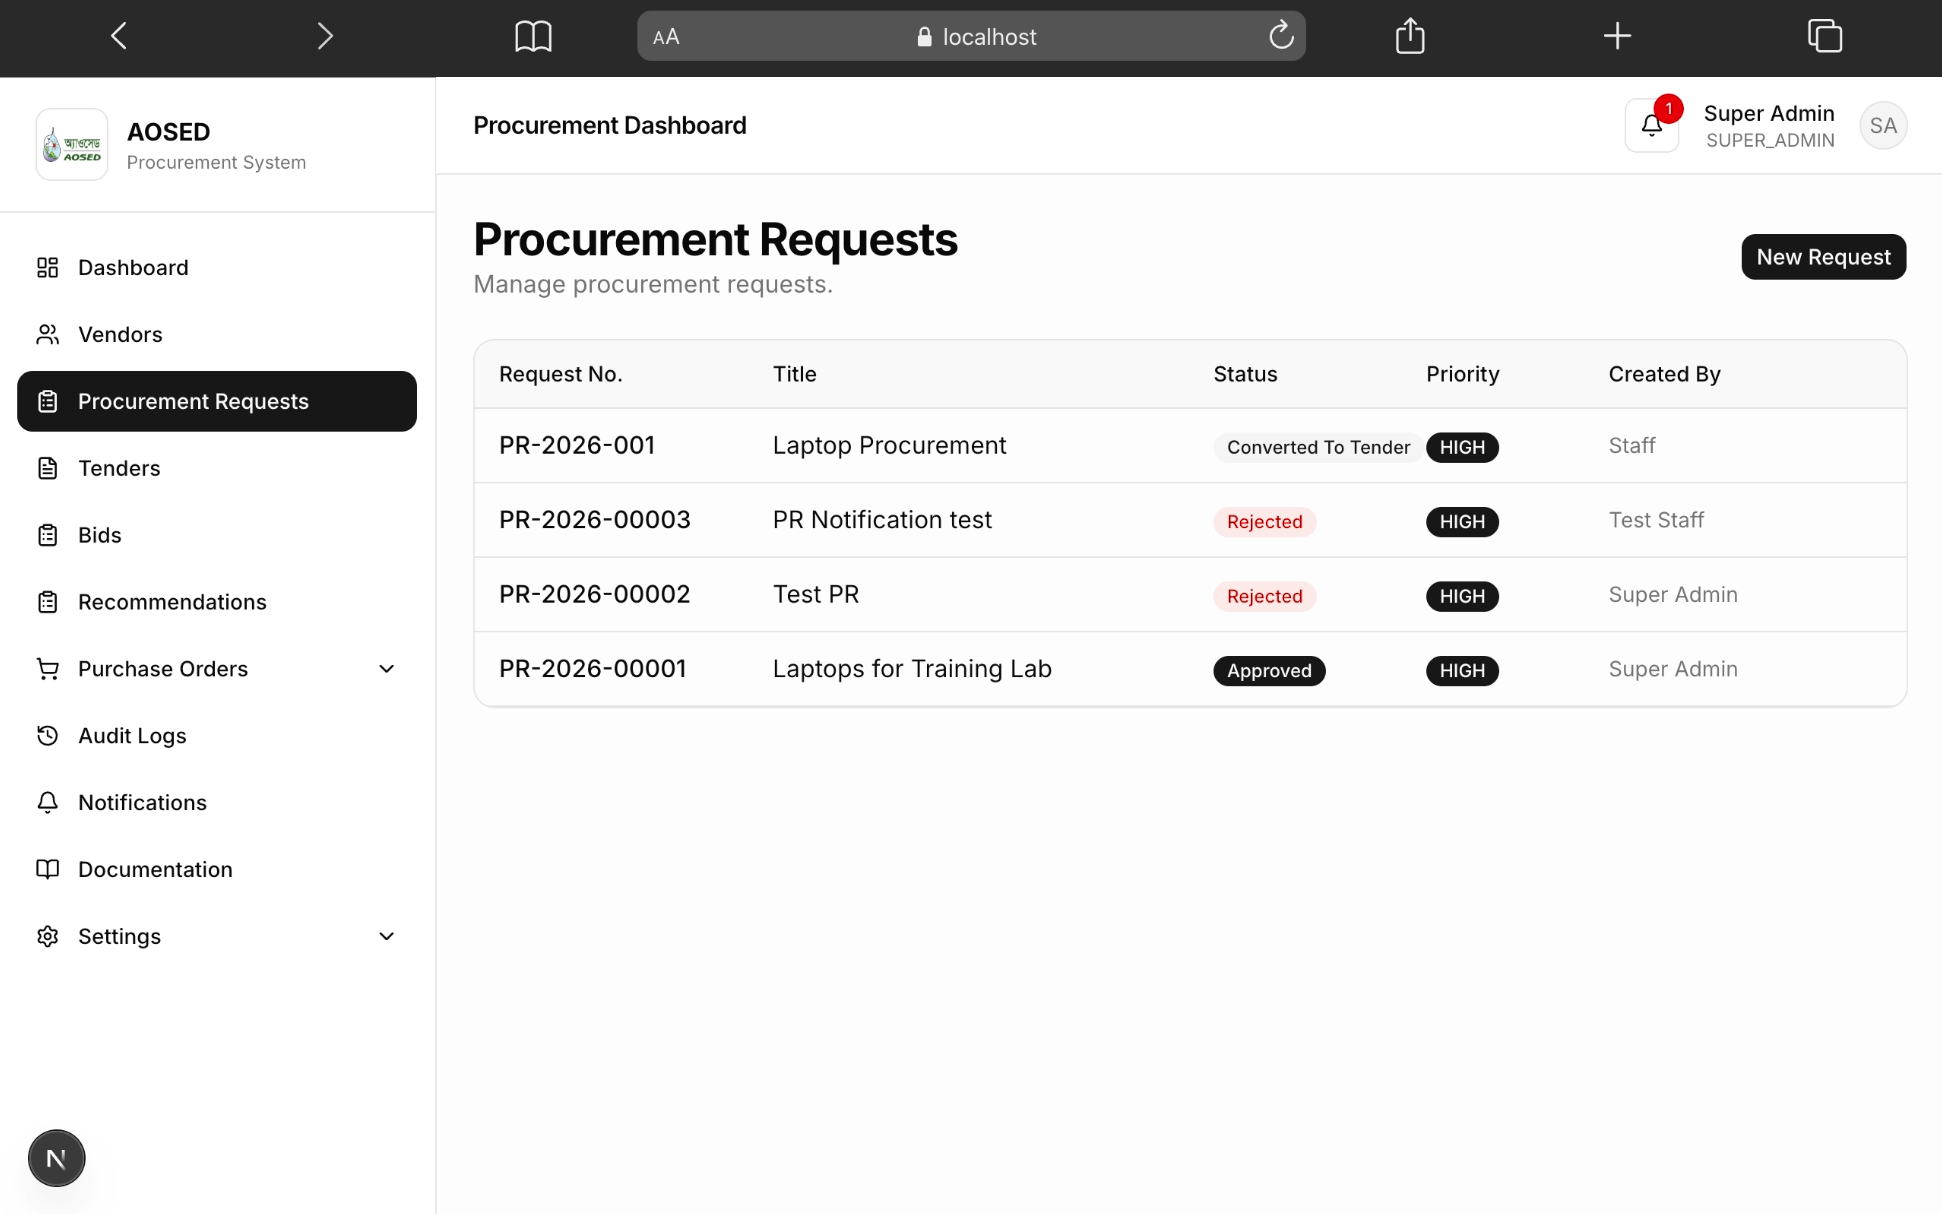This screenshot has width=1942, height=1214.
Task: View Audit Logs
Action: [x=217, y=736]
